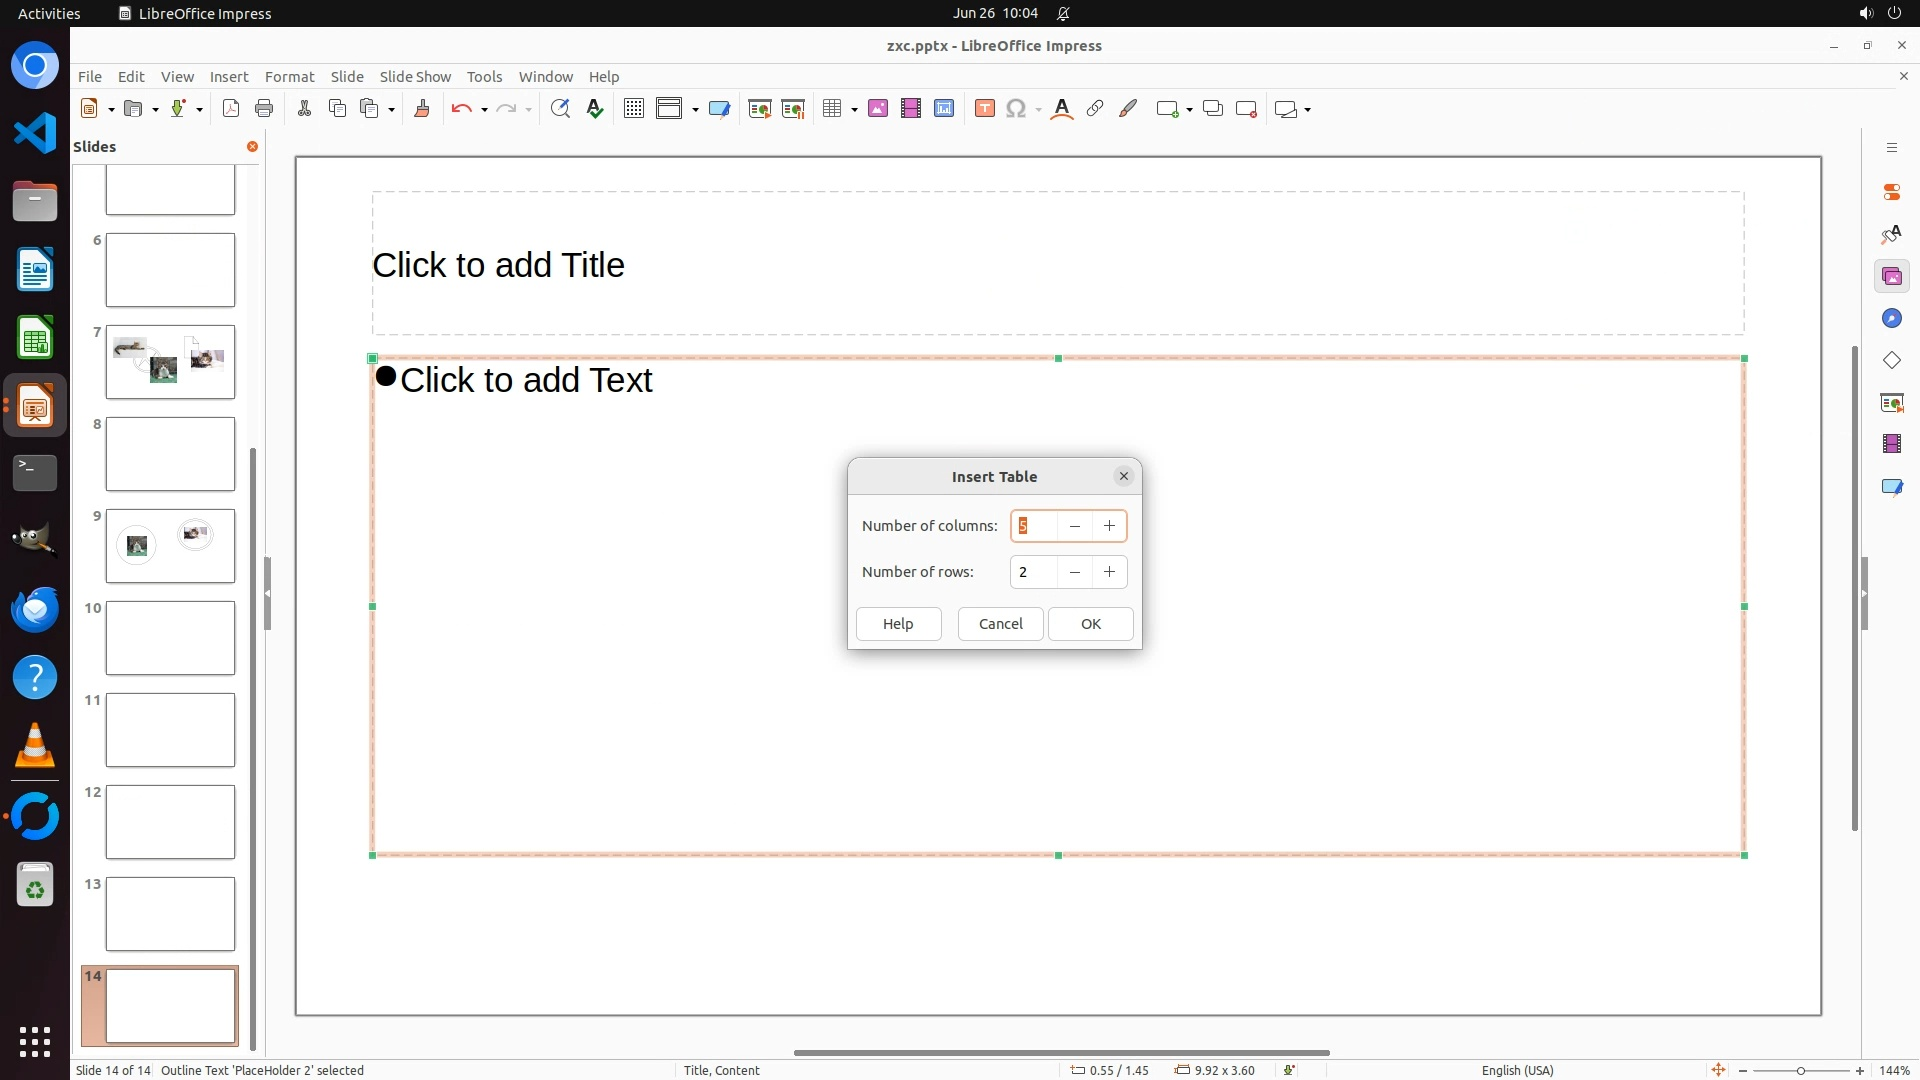Click the Print toolbar icon
The height and width of the screenshot is (1080, 1920).
coord(264,109)
